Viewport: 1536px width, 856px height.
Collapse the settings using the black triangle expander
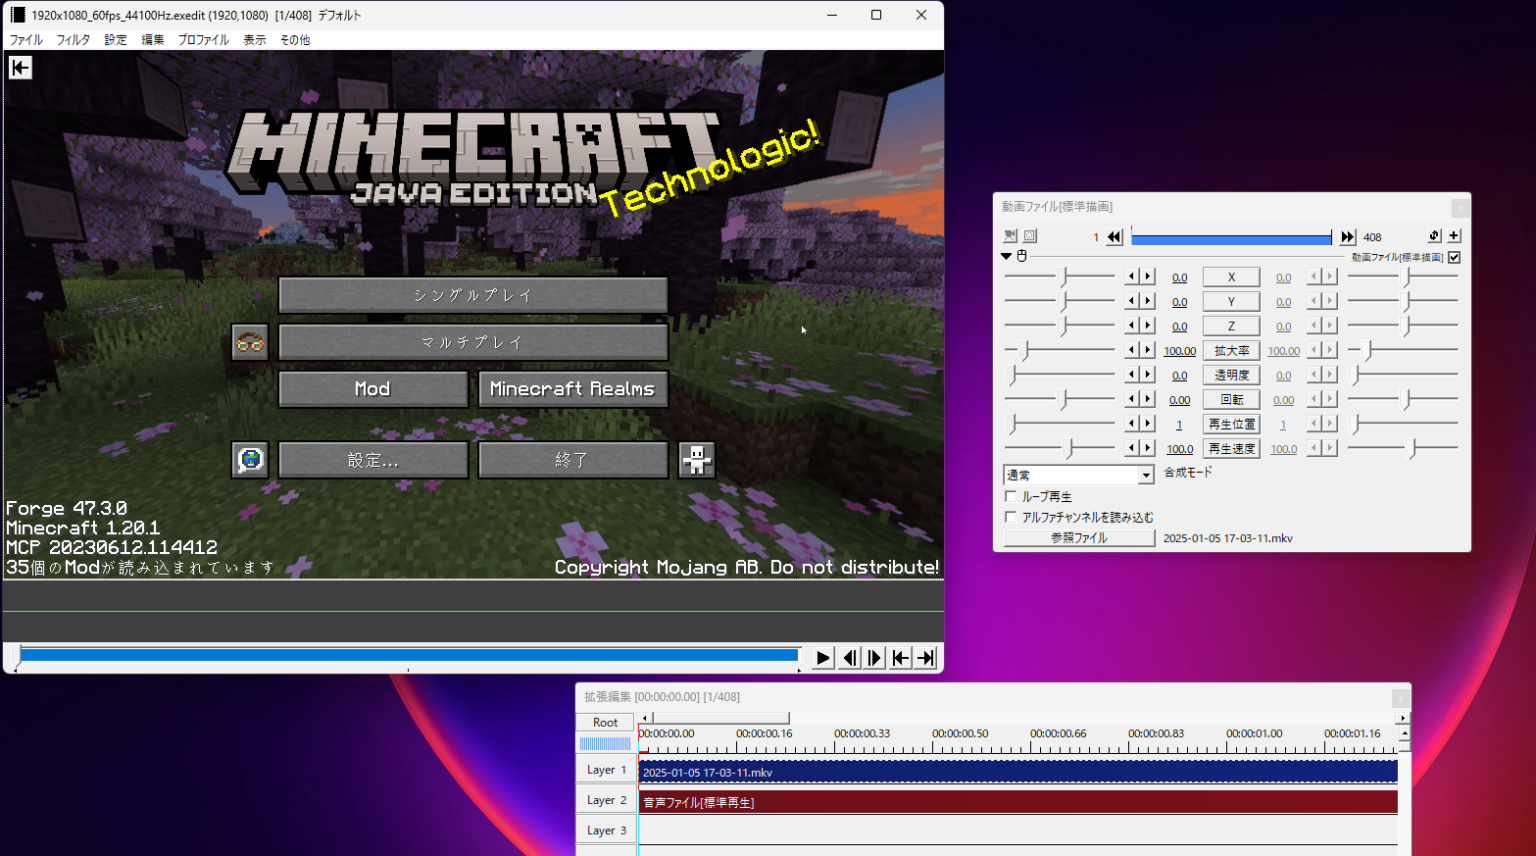(x=1006, y=256)
